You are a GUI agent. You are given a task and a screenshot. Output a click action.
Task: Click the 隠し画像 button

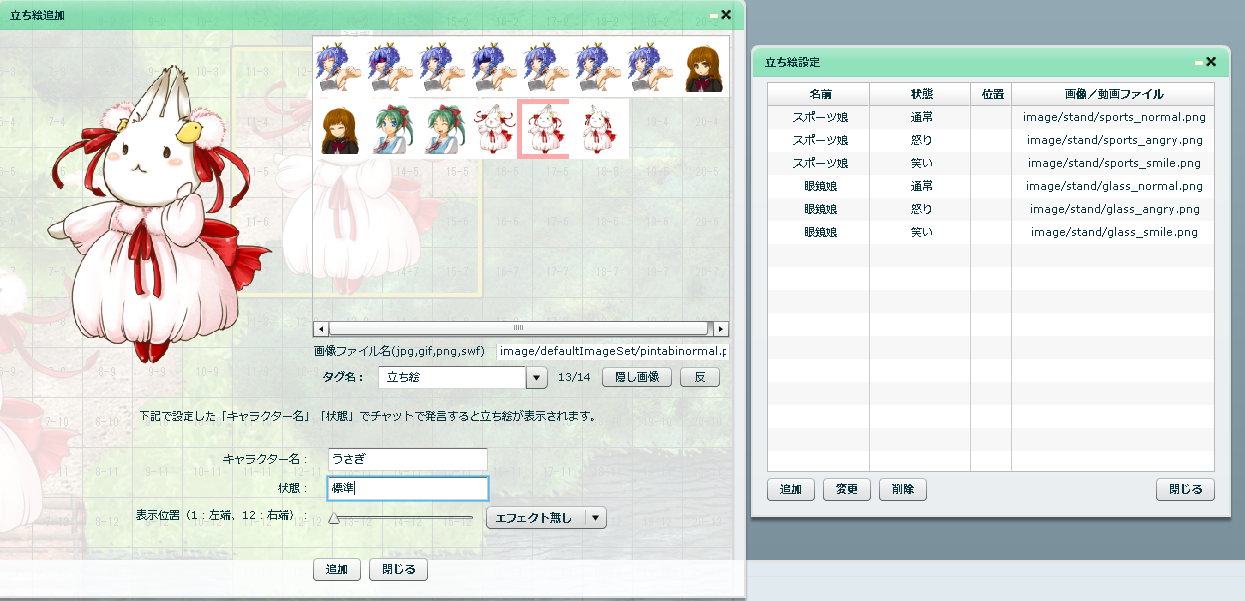(636, 377)
